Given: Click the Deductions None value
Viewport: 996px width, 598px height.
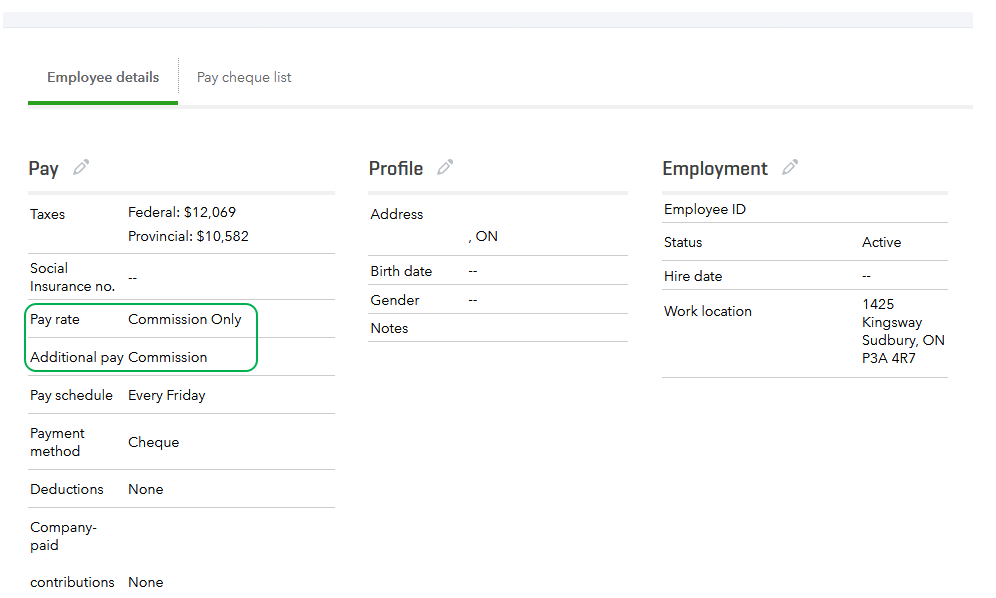Looking at the screenshot, I should click(x=146, y=489).
